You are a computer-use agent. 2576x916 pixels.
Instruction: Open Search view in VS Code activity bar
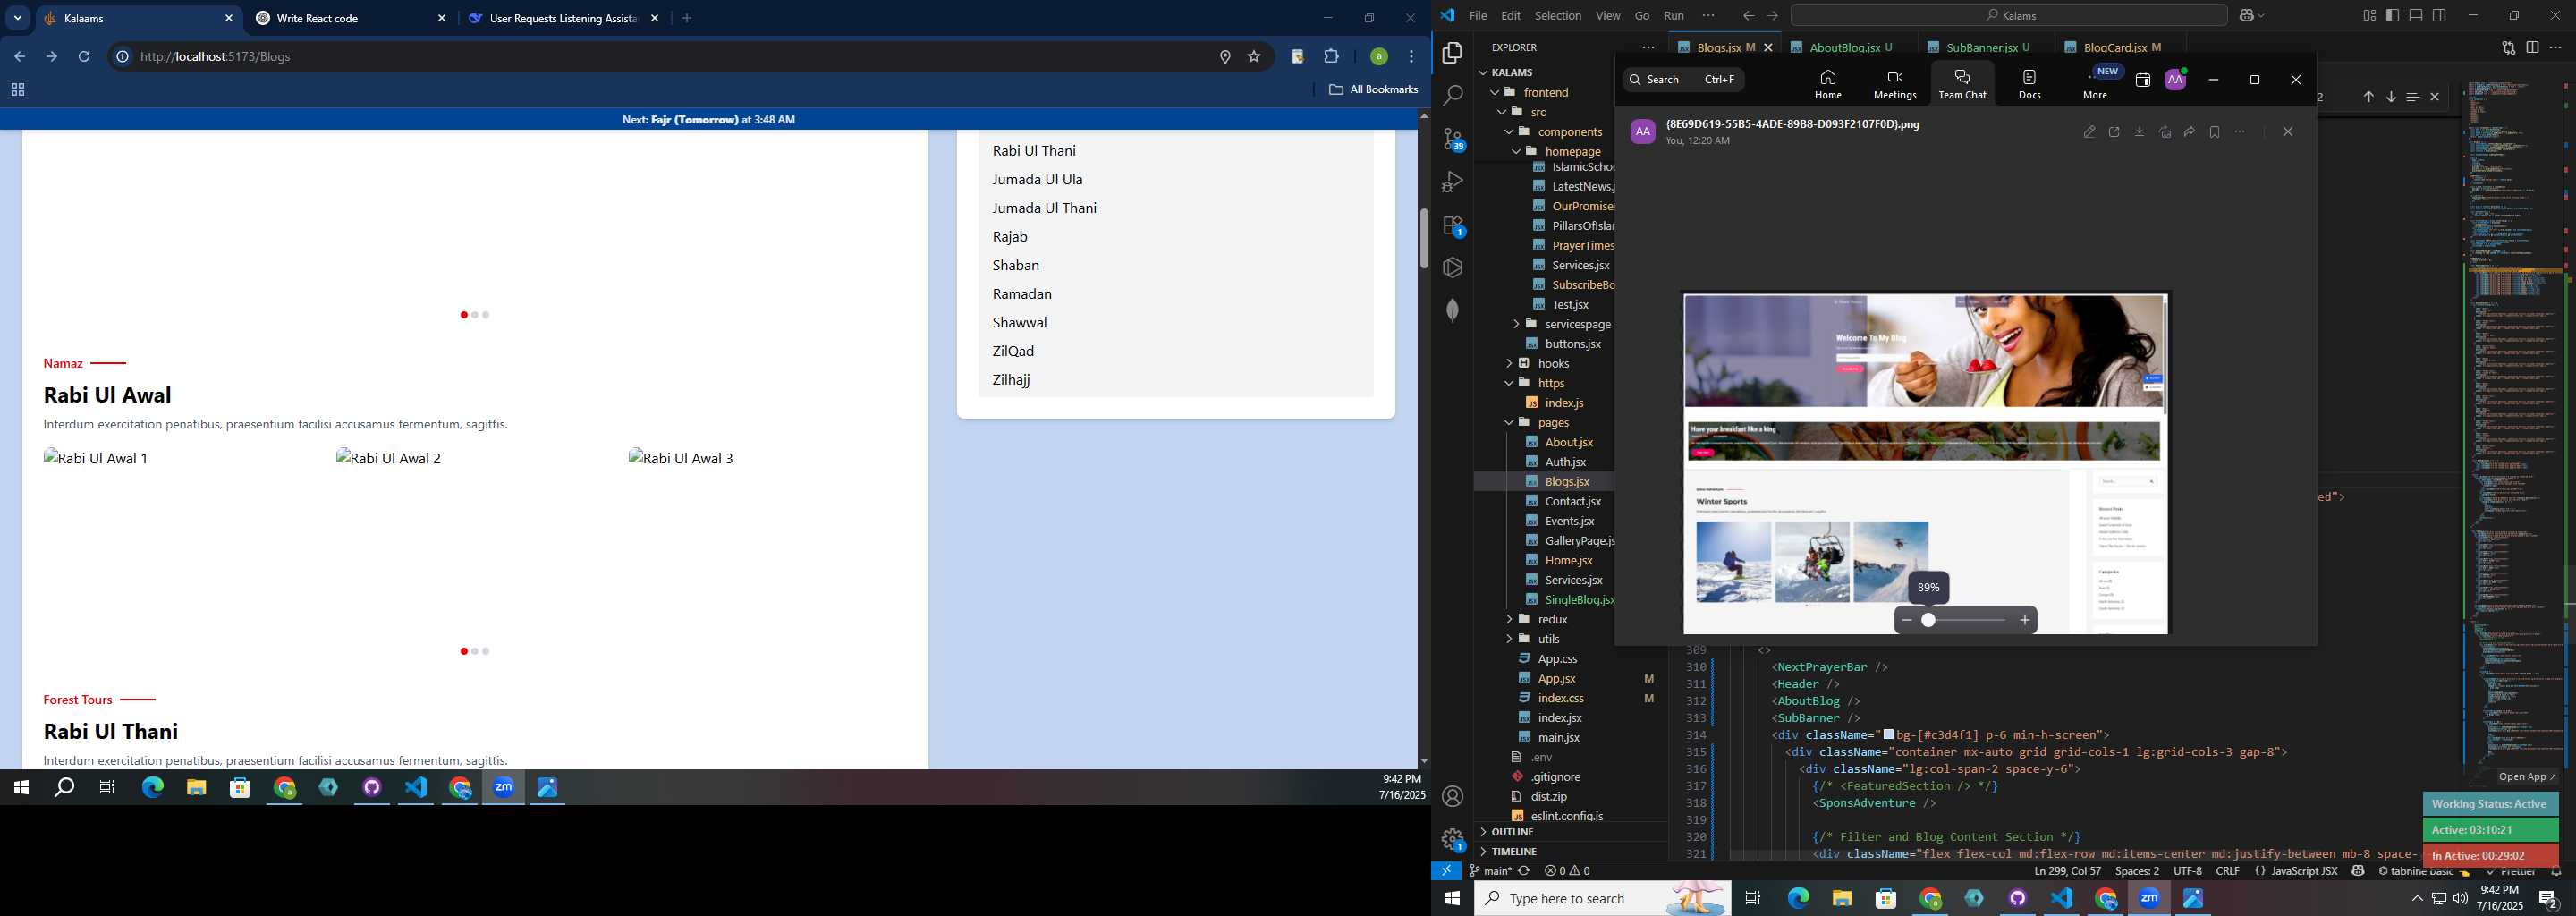[1452, 96]
